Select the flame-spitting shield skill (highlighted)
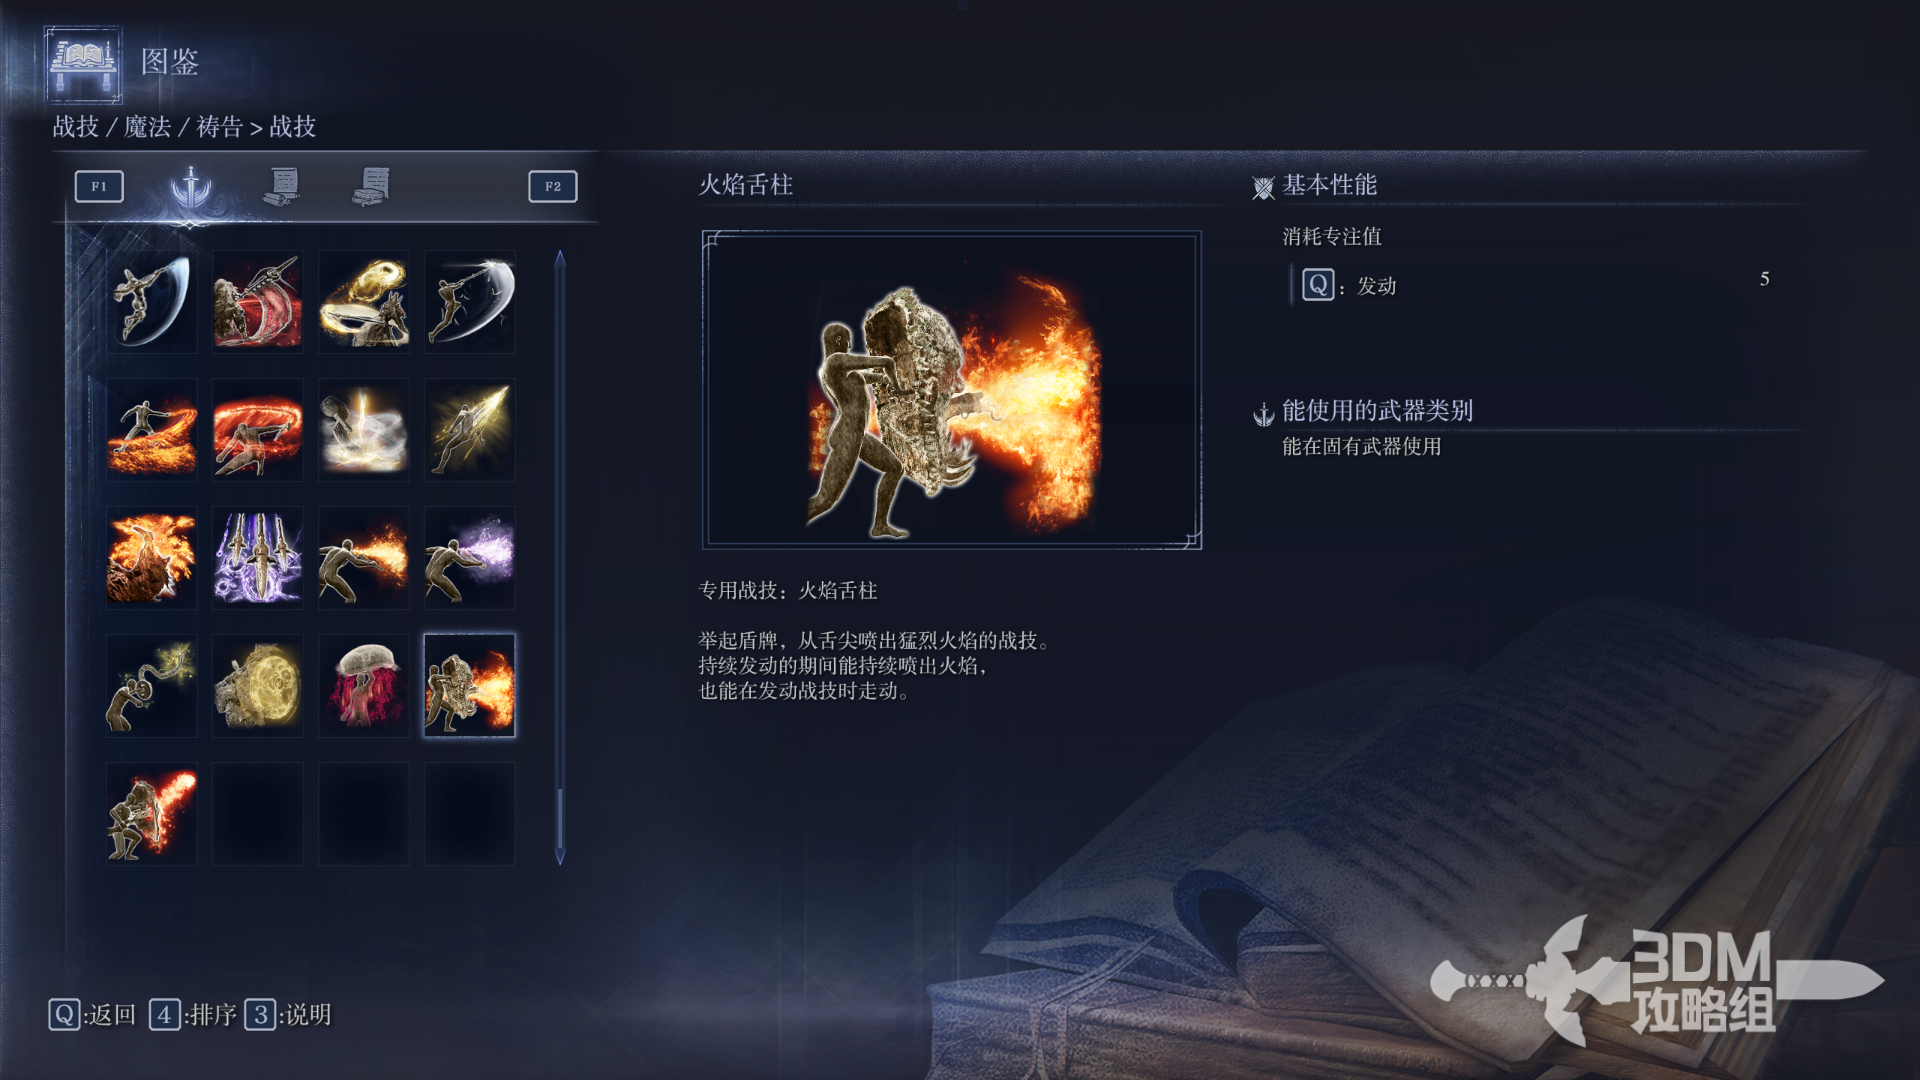Viewport: 1920px width, 1080px height. [x=470, y=685]
